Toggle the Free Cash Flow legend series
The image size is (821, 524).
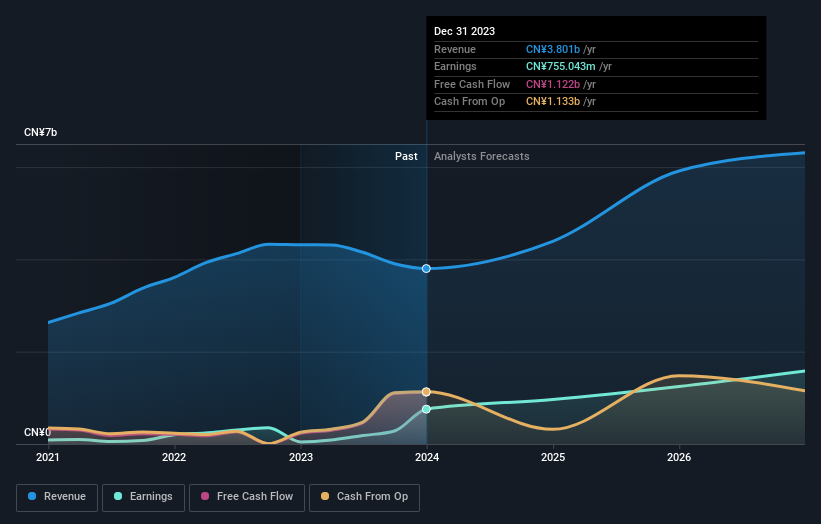click(247, 497)
